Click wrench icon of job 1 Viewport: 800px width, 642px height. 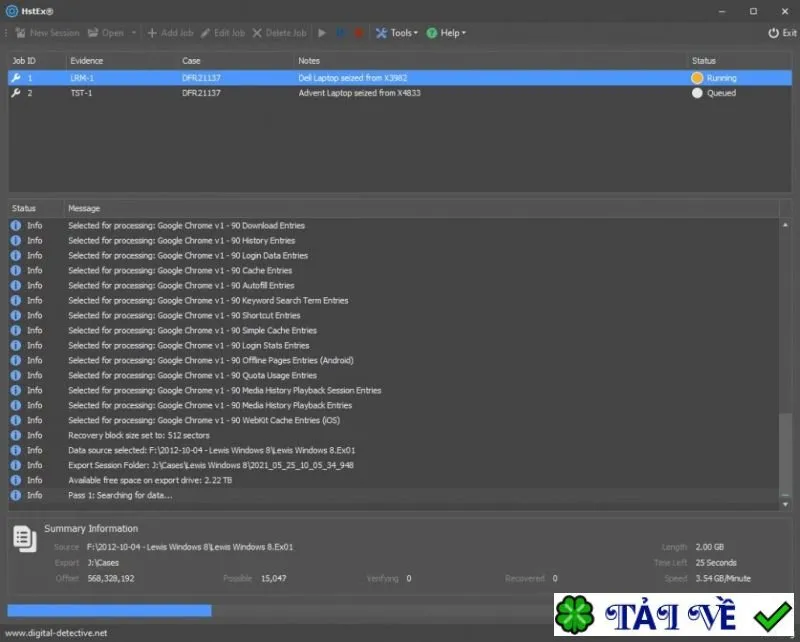click(16, 78)
